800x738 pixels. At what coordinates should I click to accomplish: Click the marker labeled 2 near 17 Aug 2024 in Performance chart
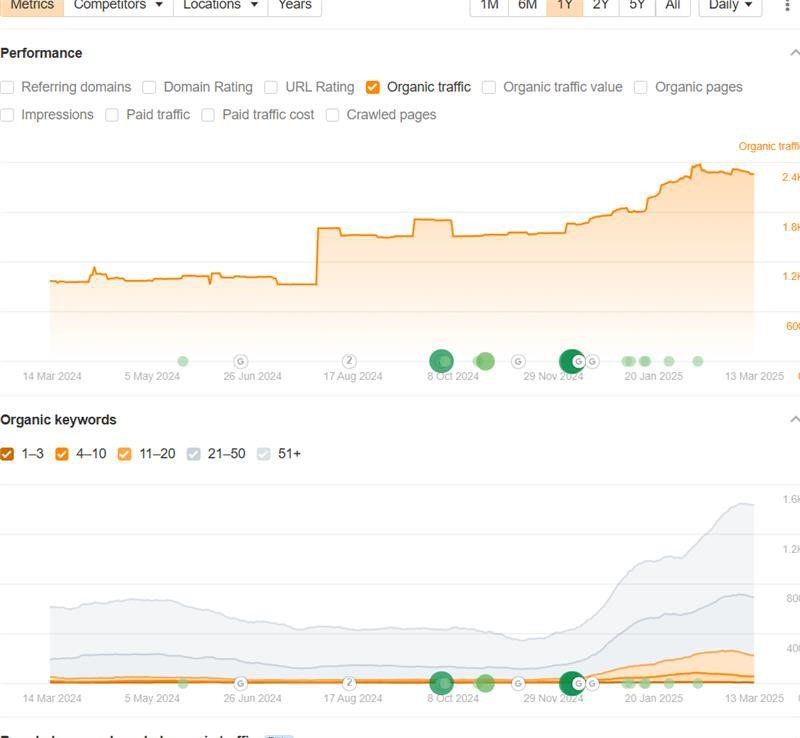tap(349, 361)
